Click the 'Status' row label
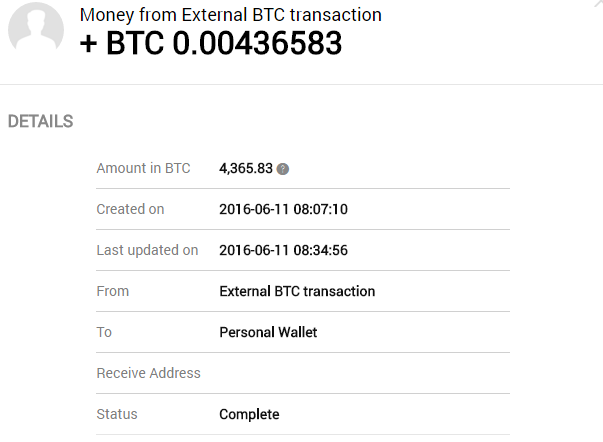 pyautogui.click(x=117, y=414)
